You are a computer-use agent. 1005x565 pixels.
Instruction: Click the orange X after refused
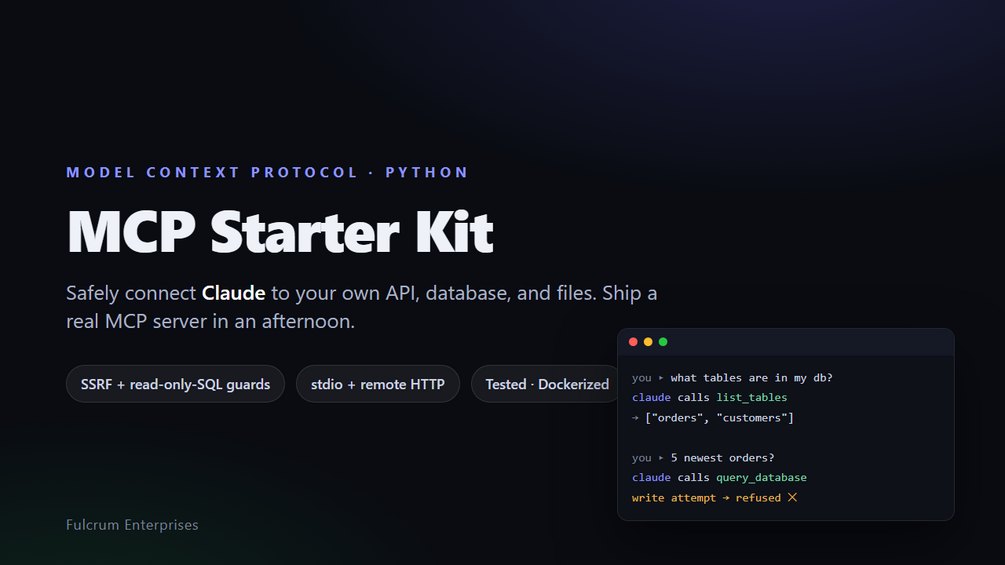pyautogui.click(x=792, y=498)
